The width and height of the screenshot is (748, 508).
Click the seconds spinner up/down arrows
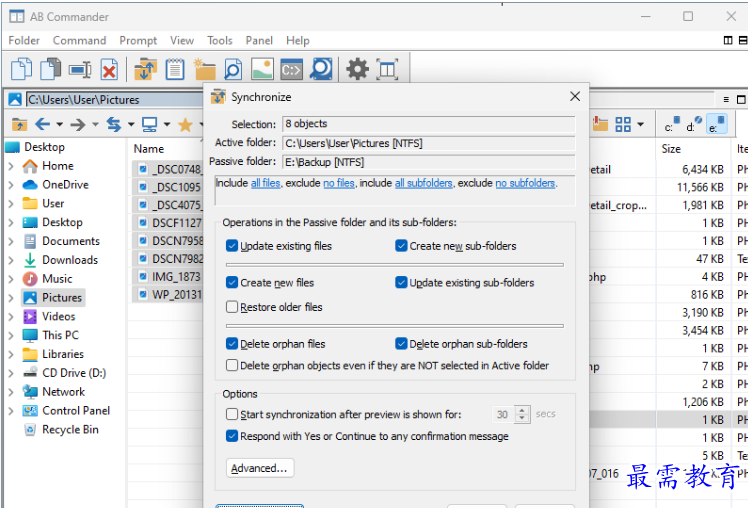(x=522, y=414)
